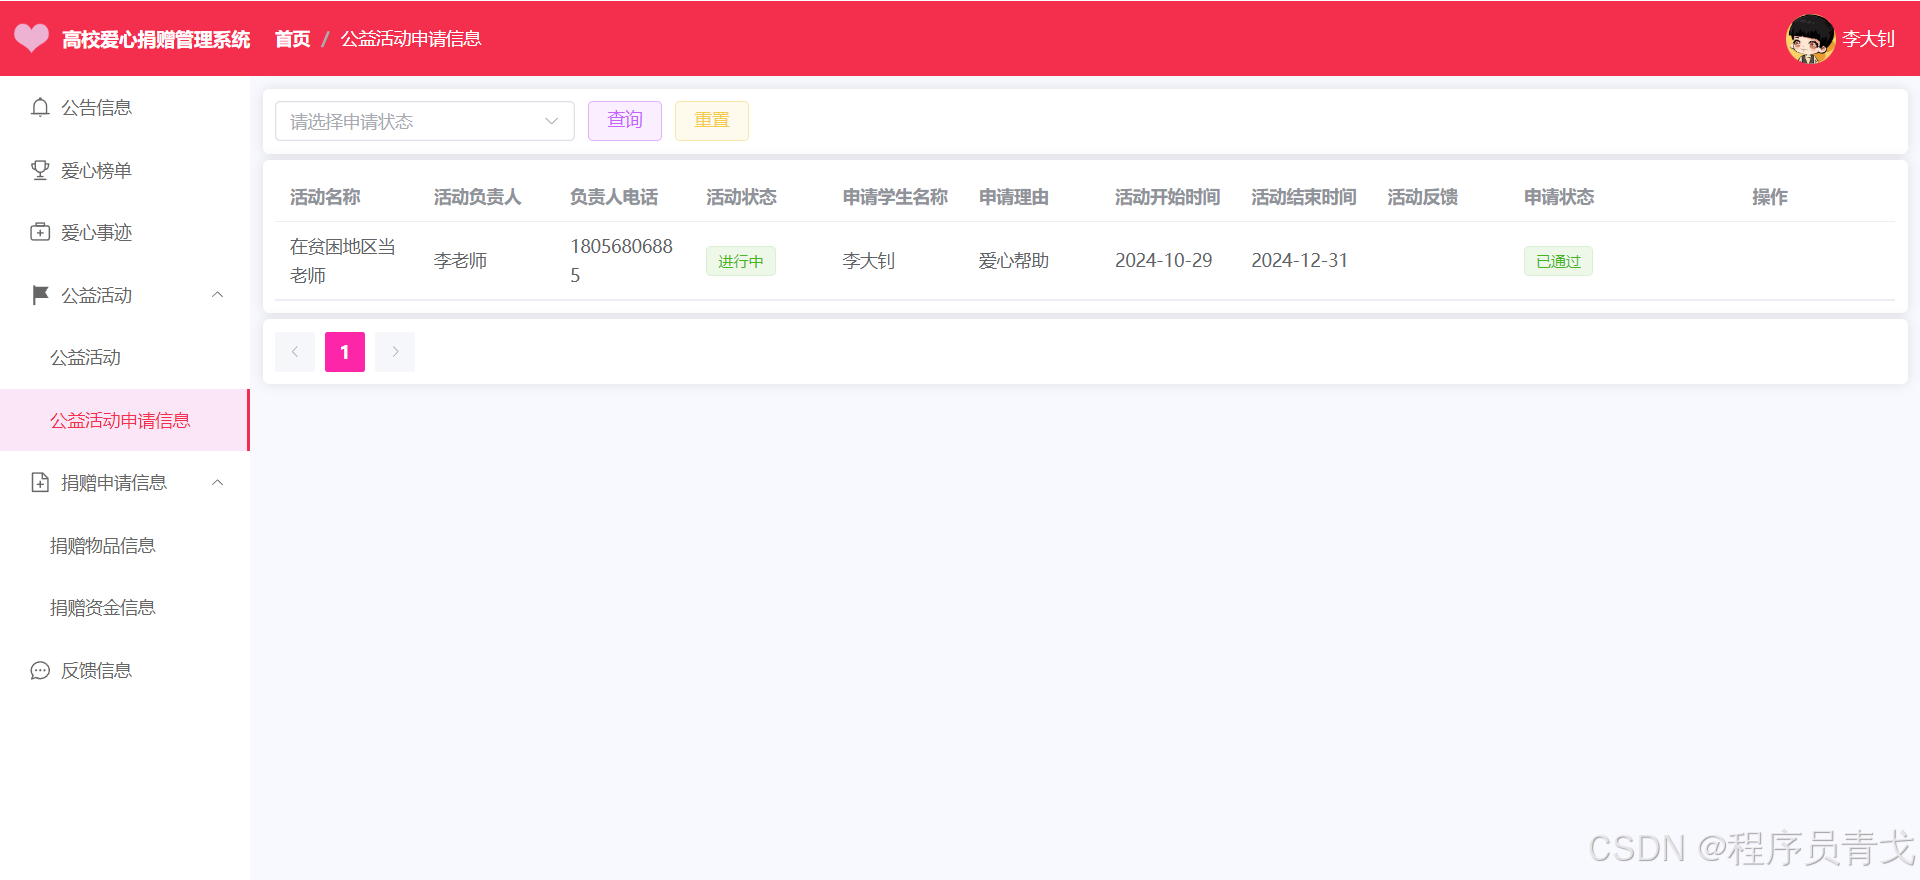Viewport: 1920px width, 880px height.
Task: Click the 申请状态 column header
Action: tap(1559, 197)
